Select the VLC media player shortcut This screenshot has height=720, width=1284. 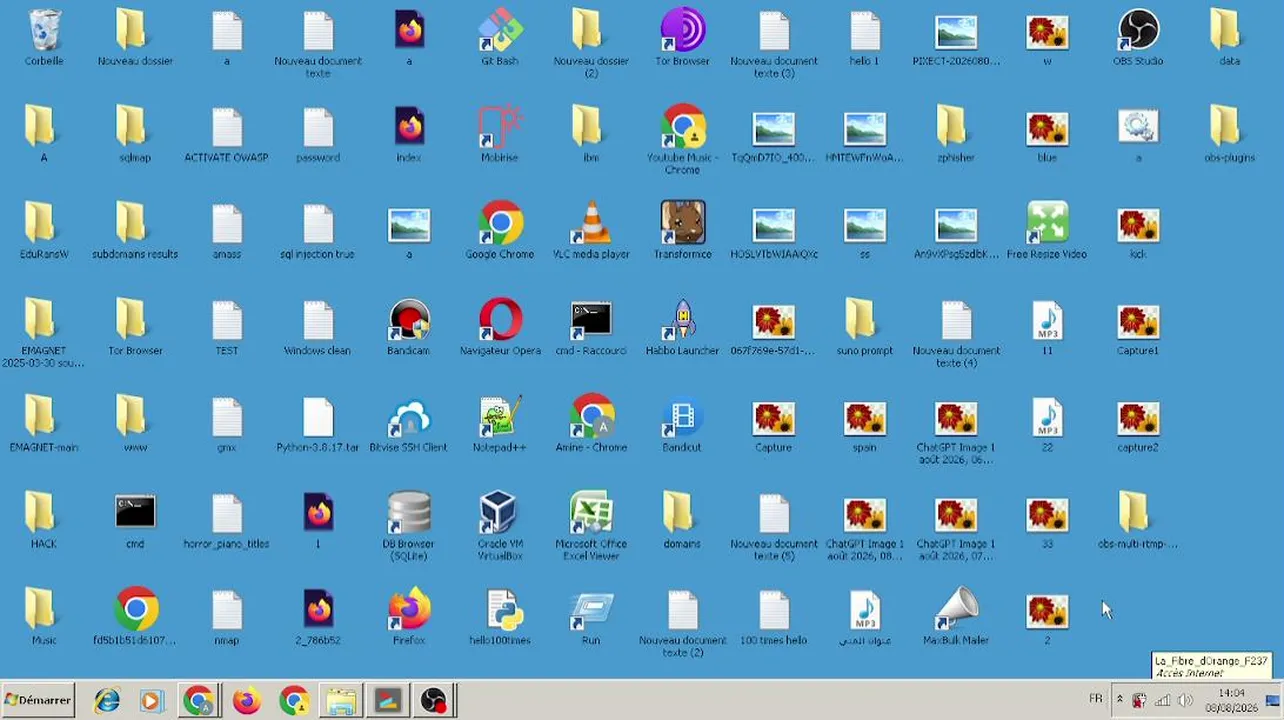point(591,232)
